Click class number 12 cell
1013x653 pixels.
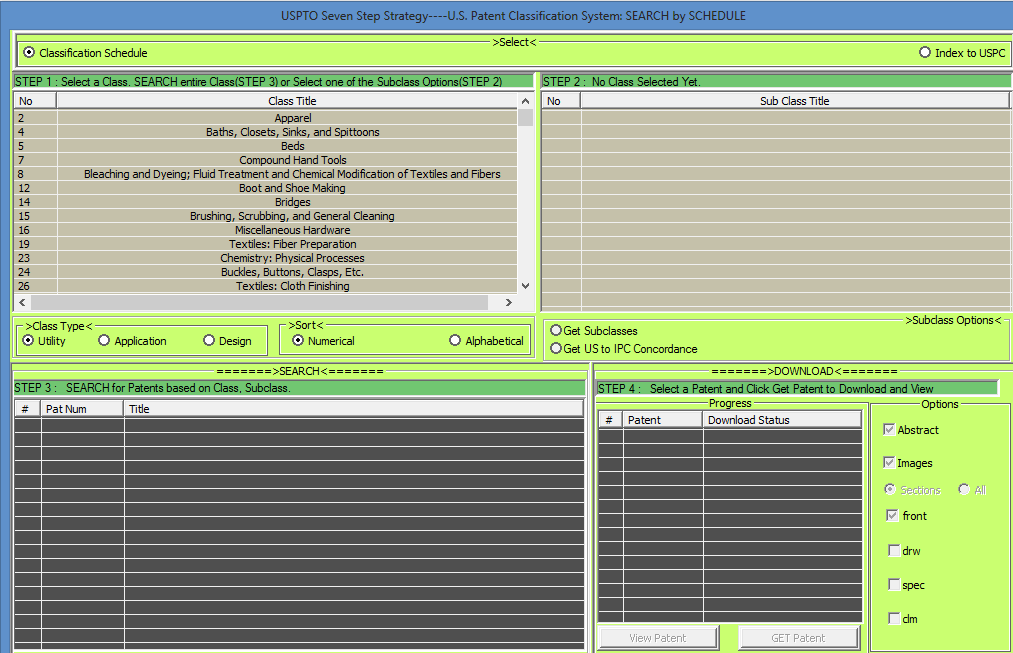coord(36,188)
